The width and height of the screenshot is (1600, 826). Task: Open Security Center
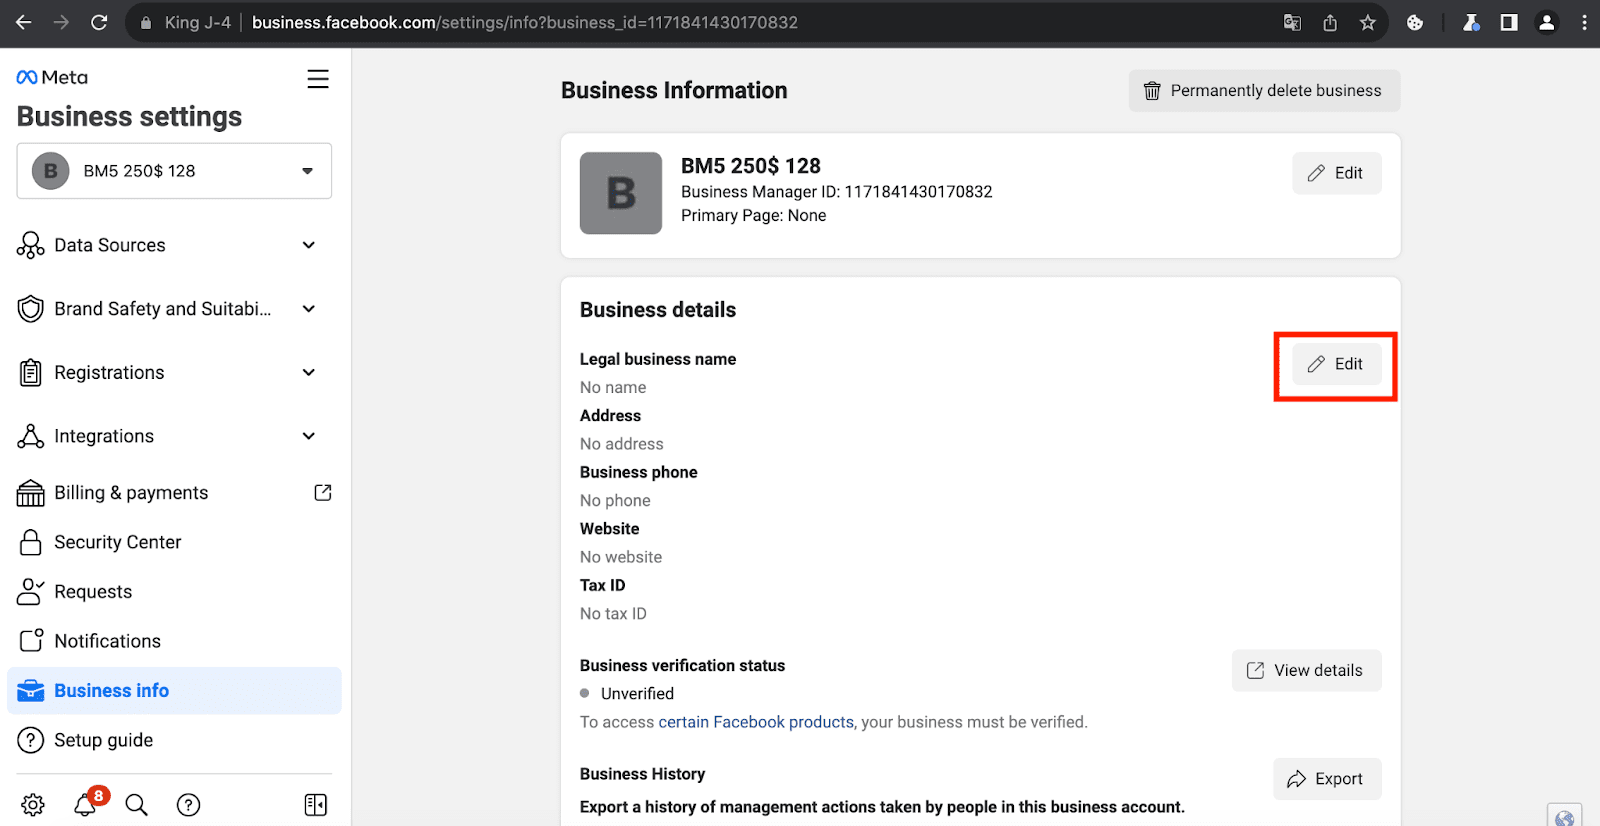[x=174, y=542]
